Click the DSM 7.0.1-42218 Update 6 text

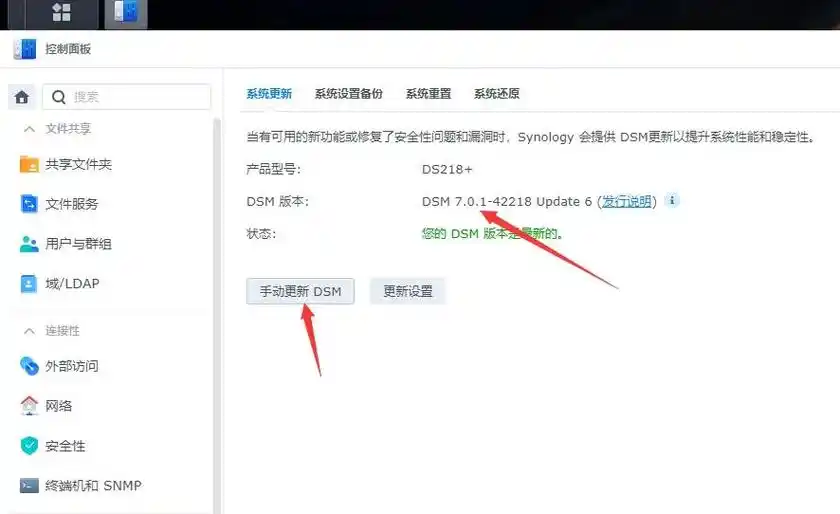(x=507, y=202)
